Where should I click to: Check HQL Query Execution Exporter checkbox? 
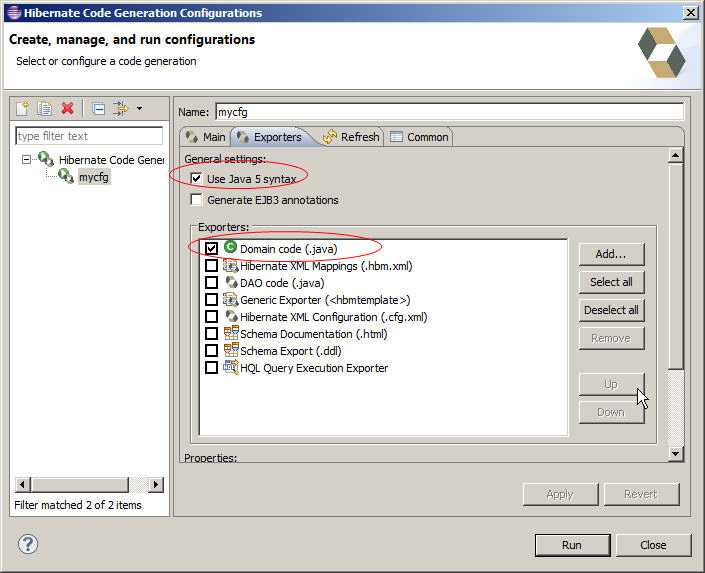click(x=211, y=367)
